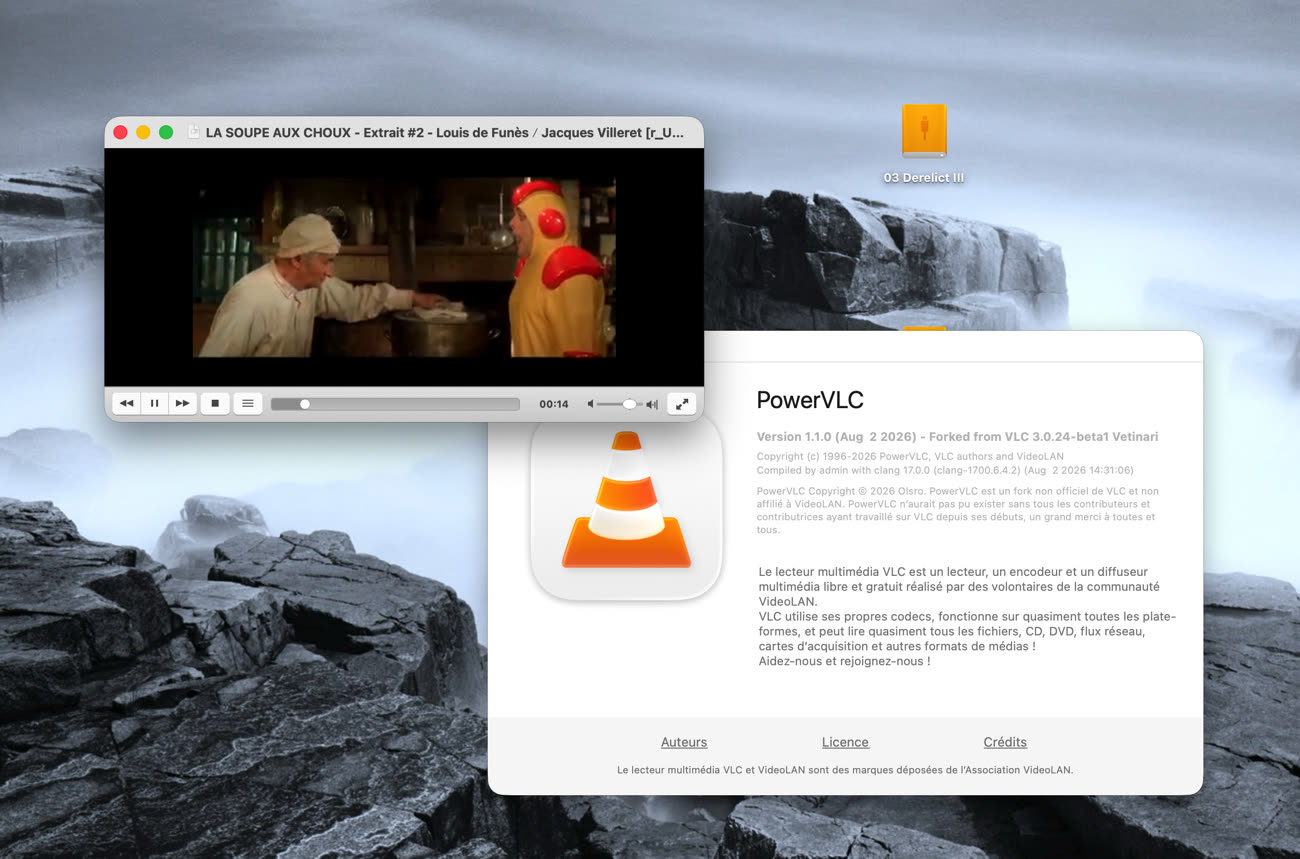Click the document proxy icon in the player title bar

pyautogui.click(x=193, y=132)
